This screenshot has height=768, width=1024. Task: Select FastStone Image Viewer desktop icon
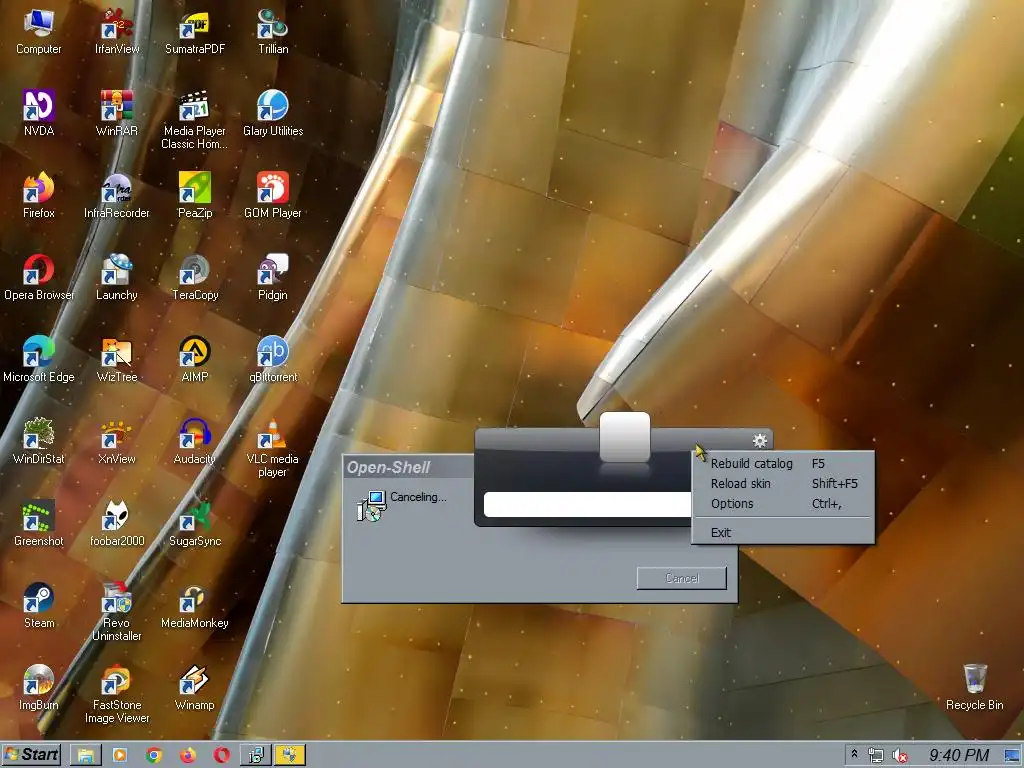117,694
